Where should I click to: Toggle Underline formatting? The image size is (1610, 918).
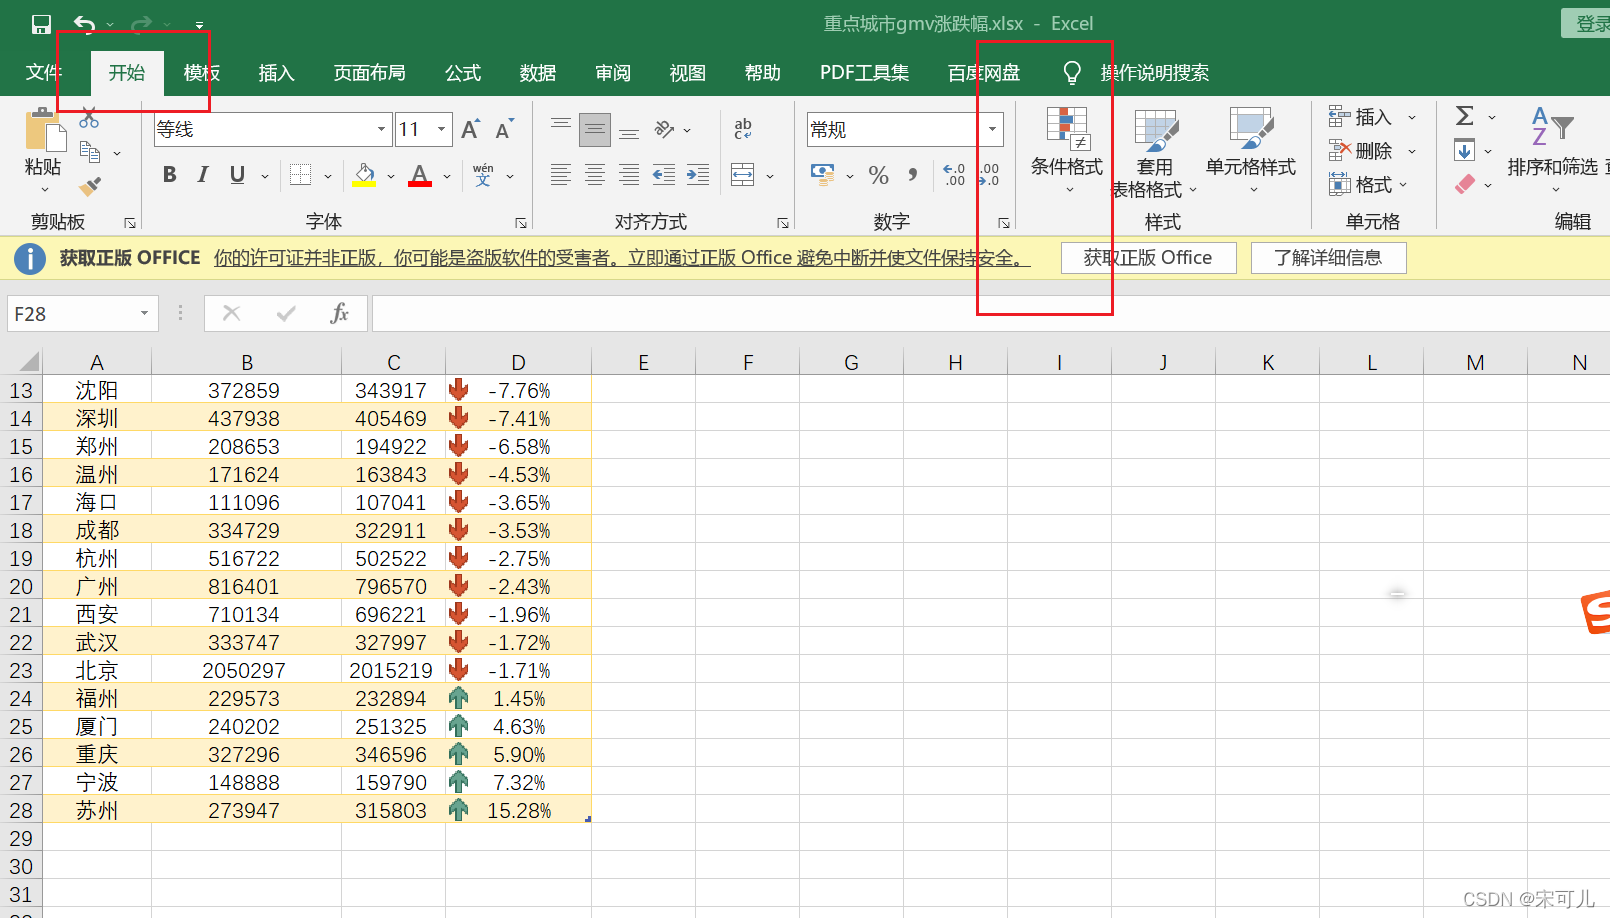(x=237, y=175)
